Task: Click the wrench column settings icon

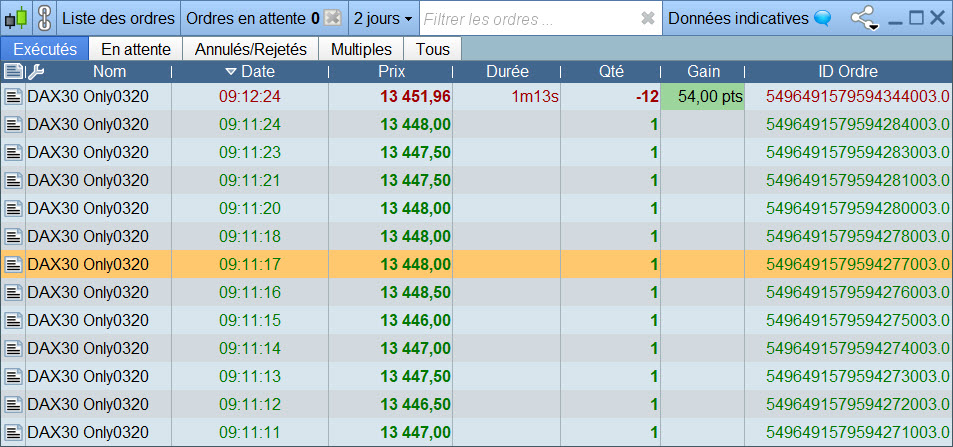Action: [x=36, y=72]
